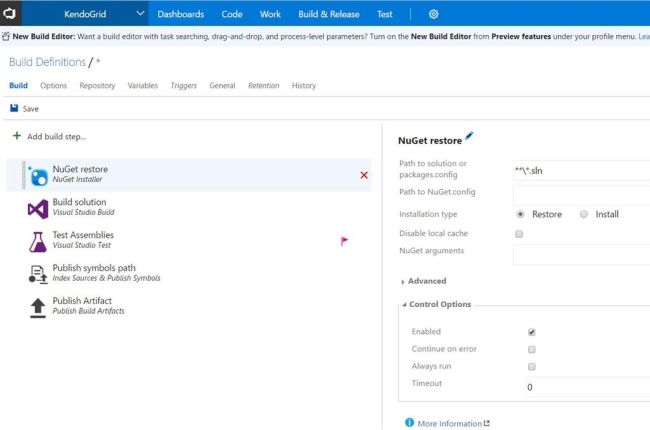Select the NuGet restore step
The width and height of the screenshot is (650, 430).
click(x=189, y=175)
